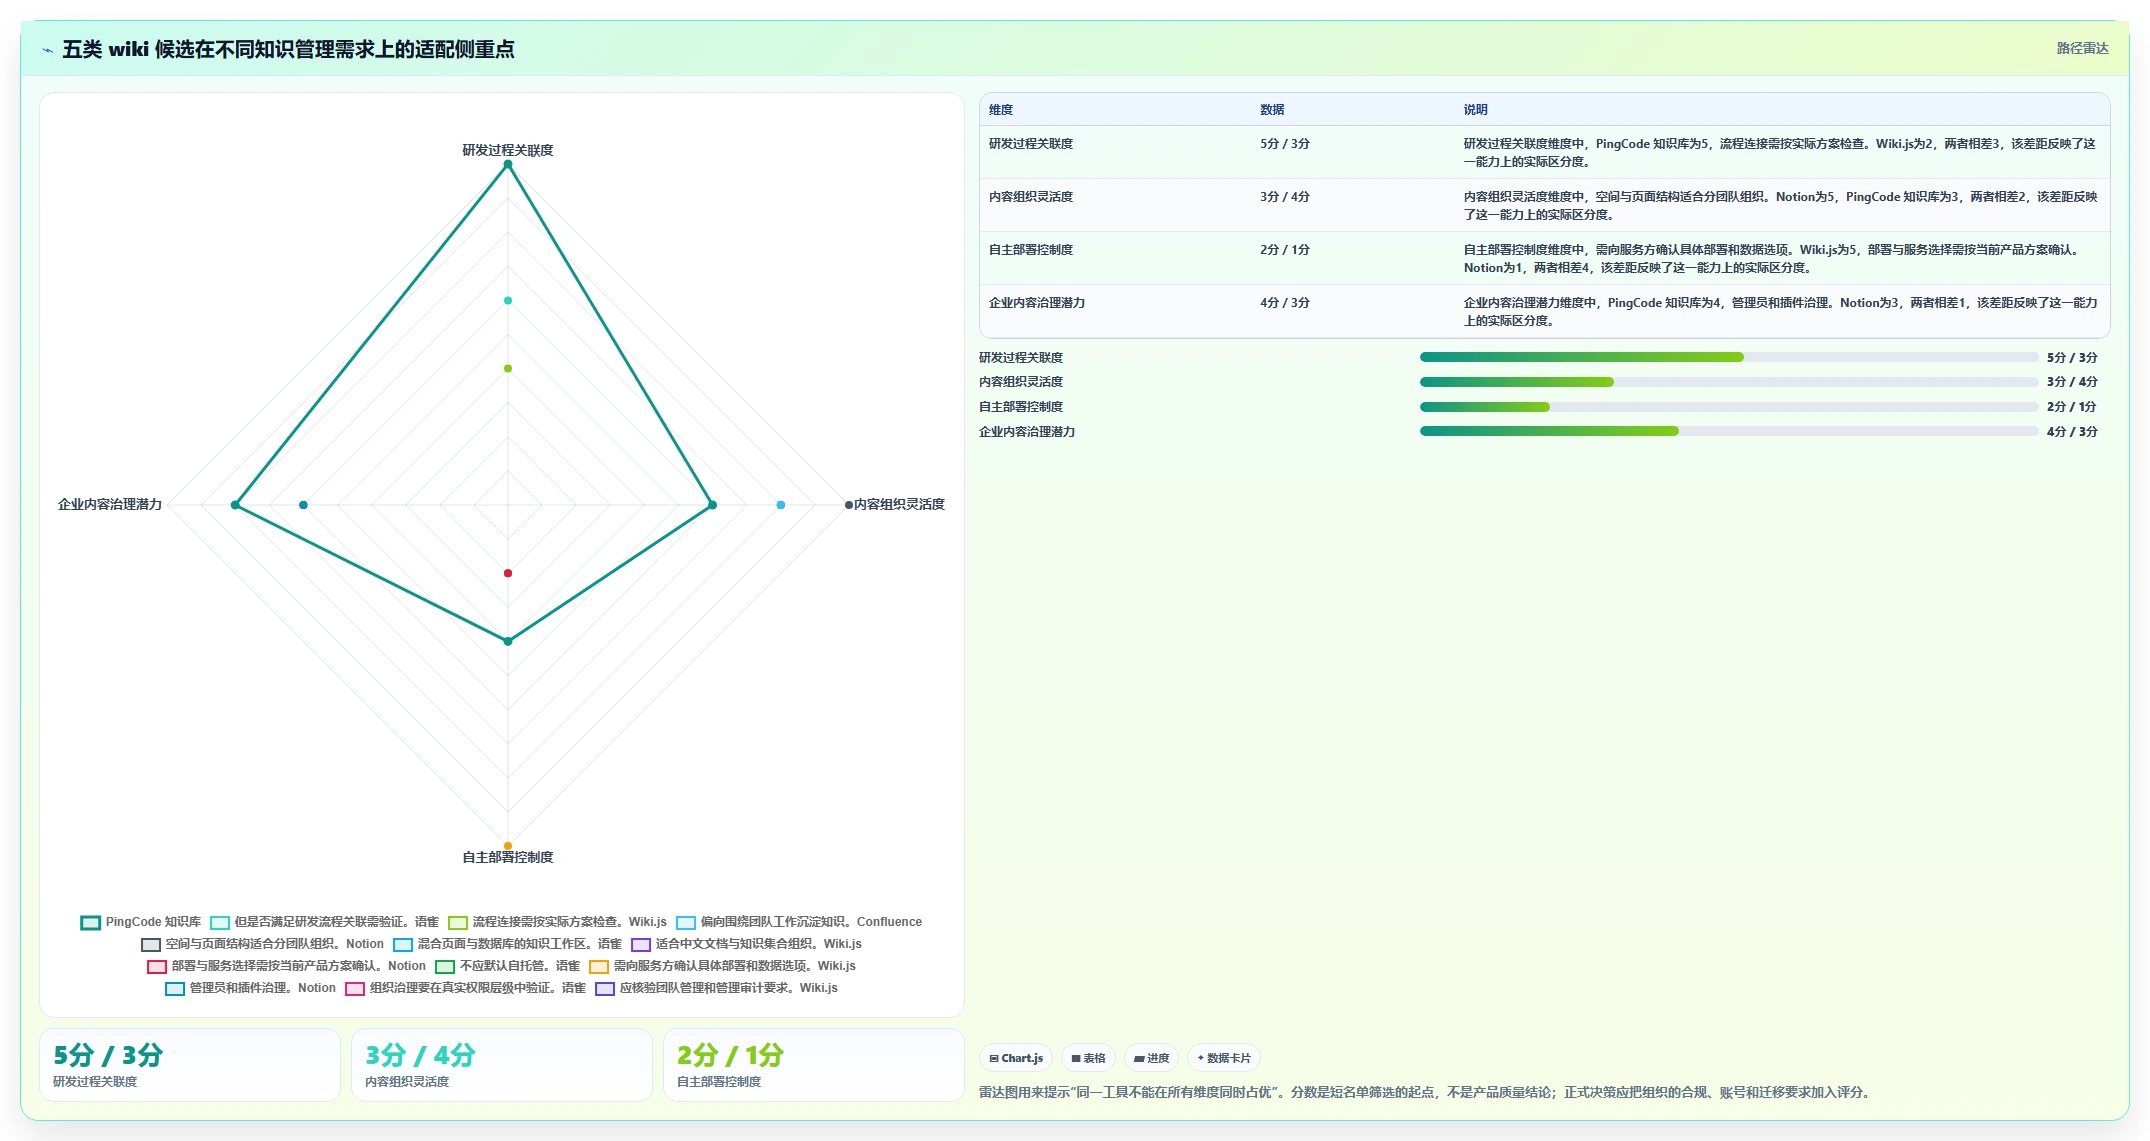Click radar axis label 内容组织灵活度

pos(899,504)
